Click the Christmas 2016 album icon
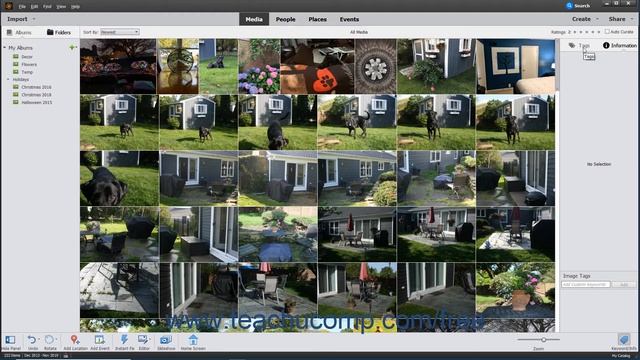The width and height of the screenshot is (640, 360). (16, 87)
